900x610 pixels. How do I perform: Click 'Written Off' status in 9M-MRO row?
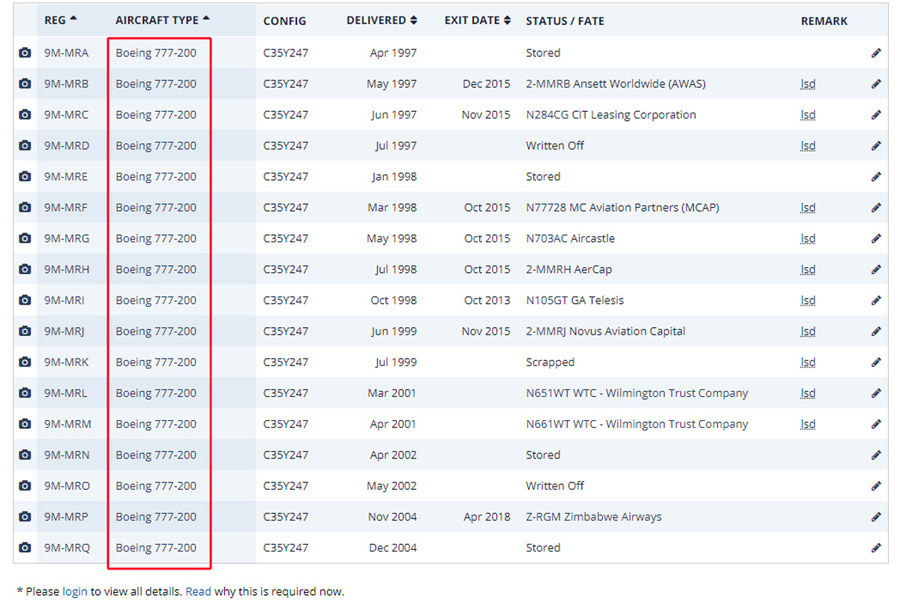pos(554,486)
